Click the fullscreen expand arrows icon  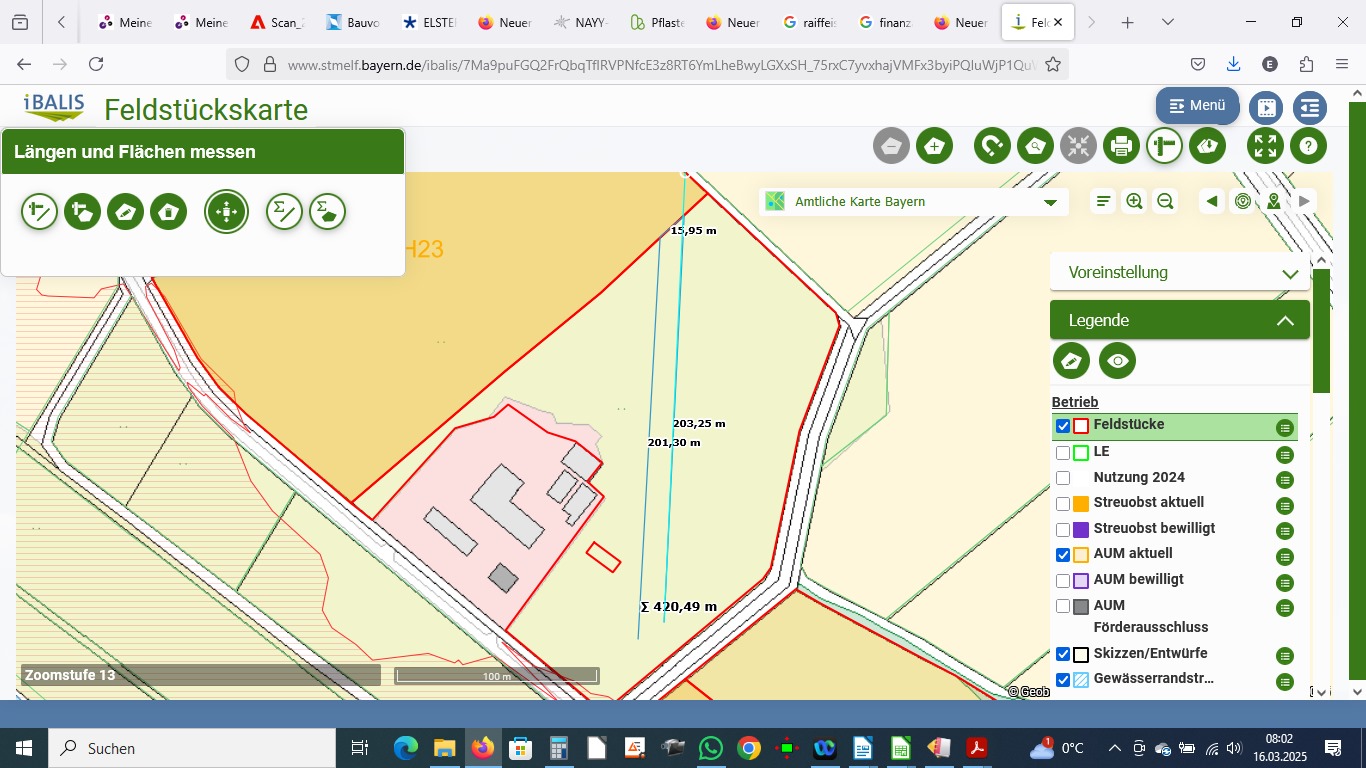[x=1265, y=147]
